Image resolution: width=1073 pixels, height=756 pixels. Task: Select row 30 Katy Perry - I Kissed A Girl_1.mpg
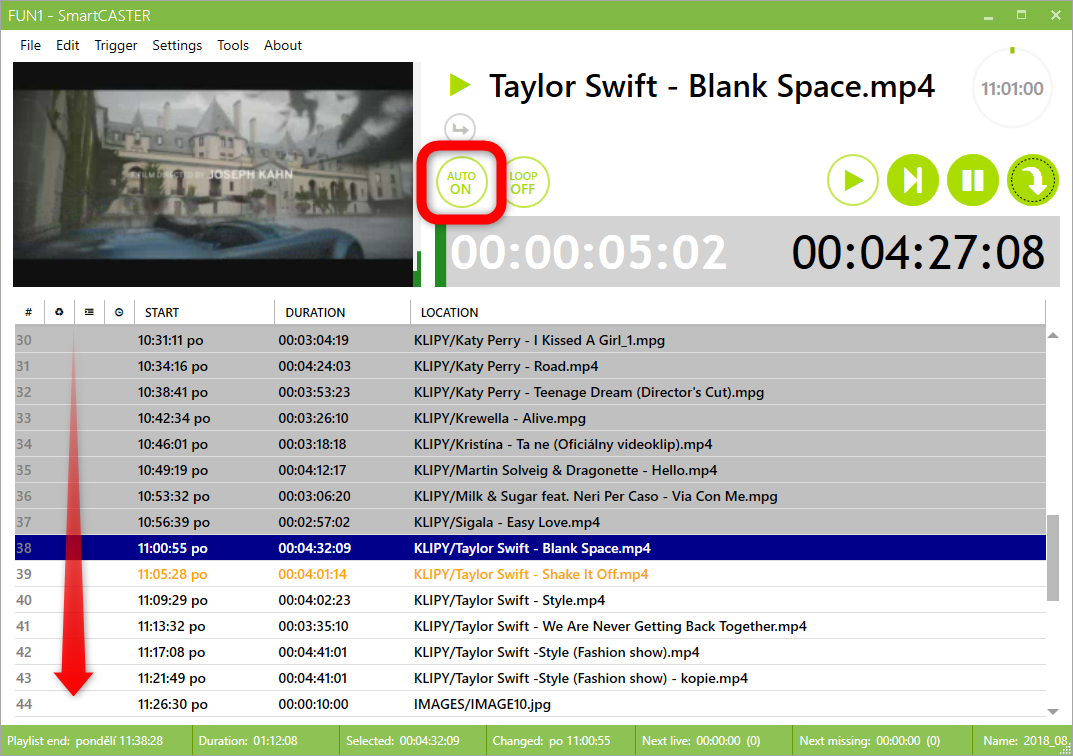pyautogui.click(x=530, y=340)
